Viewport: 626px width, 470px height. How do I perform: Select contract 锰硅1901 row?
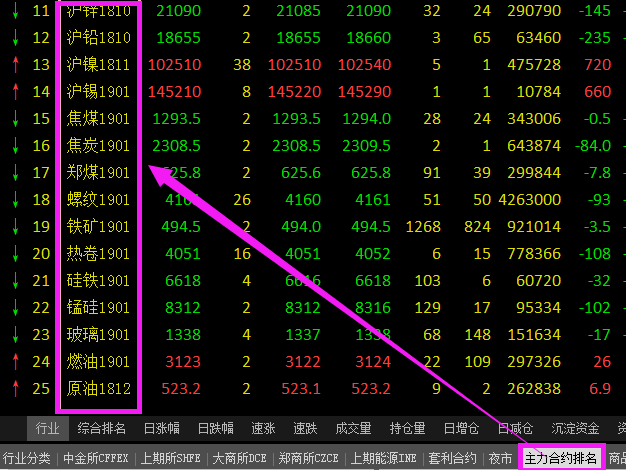pyautogui.click(x=99, y=307)
